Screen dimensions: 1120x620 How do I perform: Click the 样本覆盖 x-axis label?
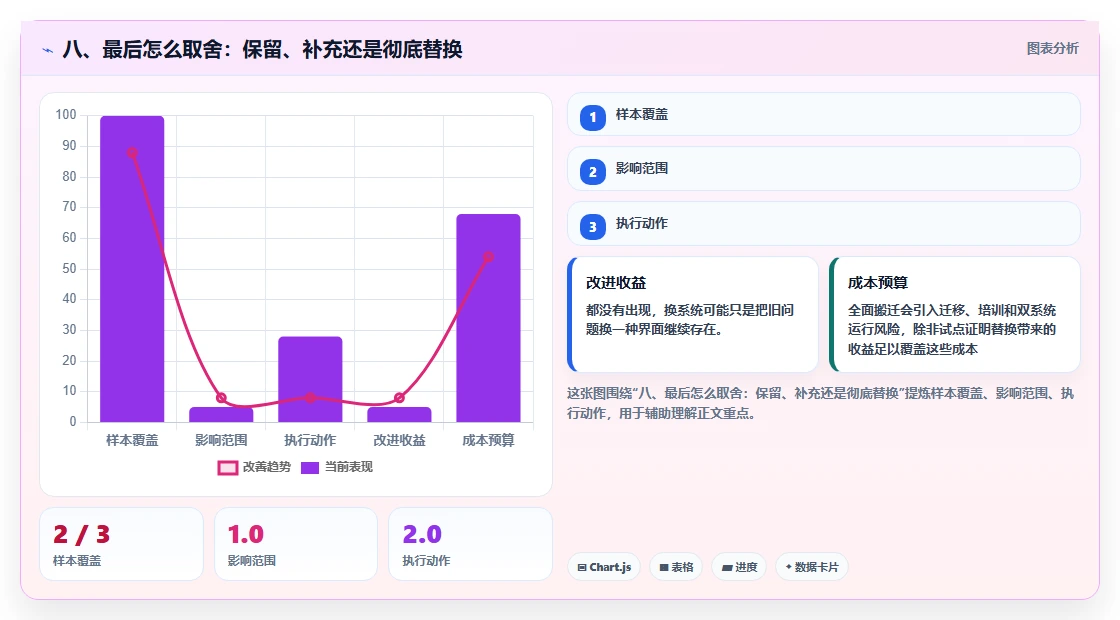(132, 441)
